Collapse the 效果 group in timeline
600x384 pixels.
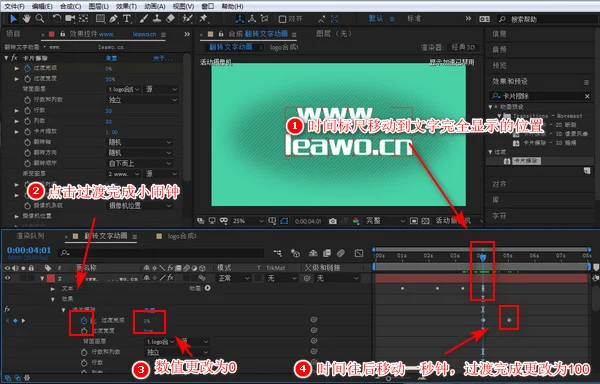click(53, 299)
